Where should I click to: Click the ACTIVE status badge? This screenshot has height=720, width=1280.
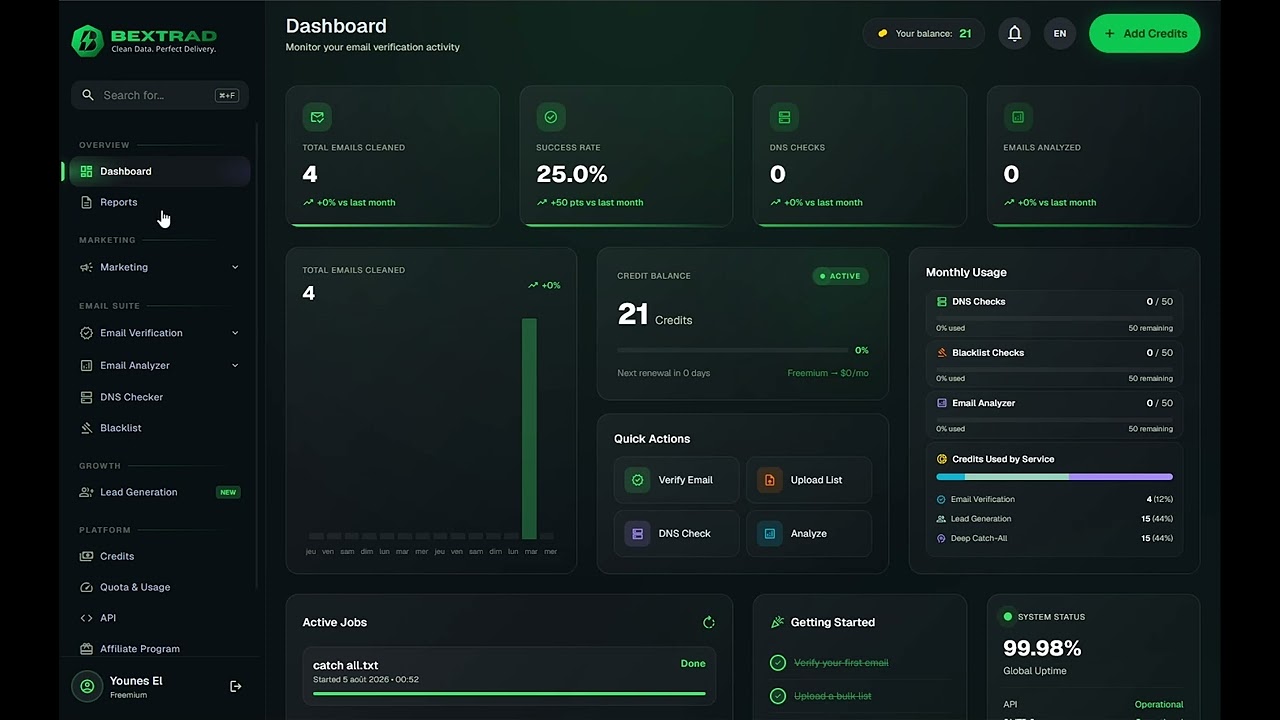840,276
